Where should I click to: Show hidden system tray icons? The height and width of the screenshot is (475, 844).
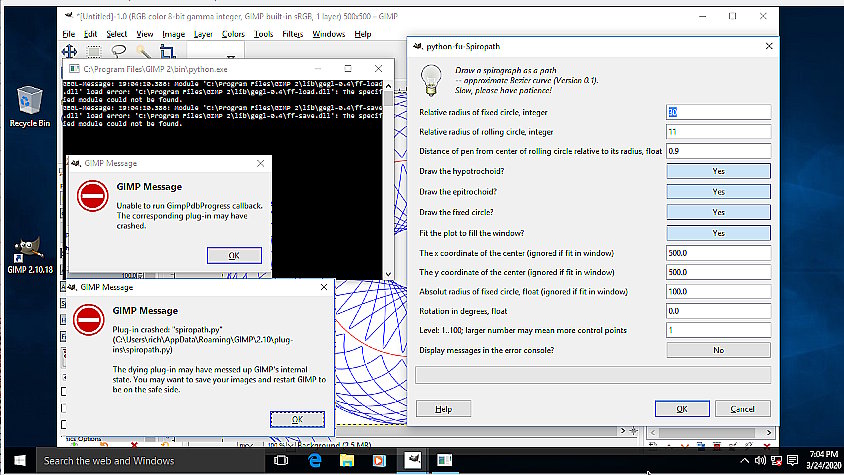(x=744, y=460)
